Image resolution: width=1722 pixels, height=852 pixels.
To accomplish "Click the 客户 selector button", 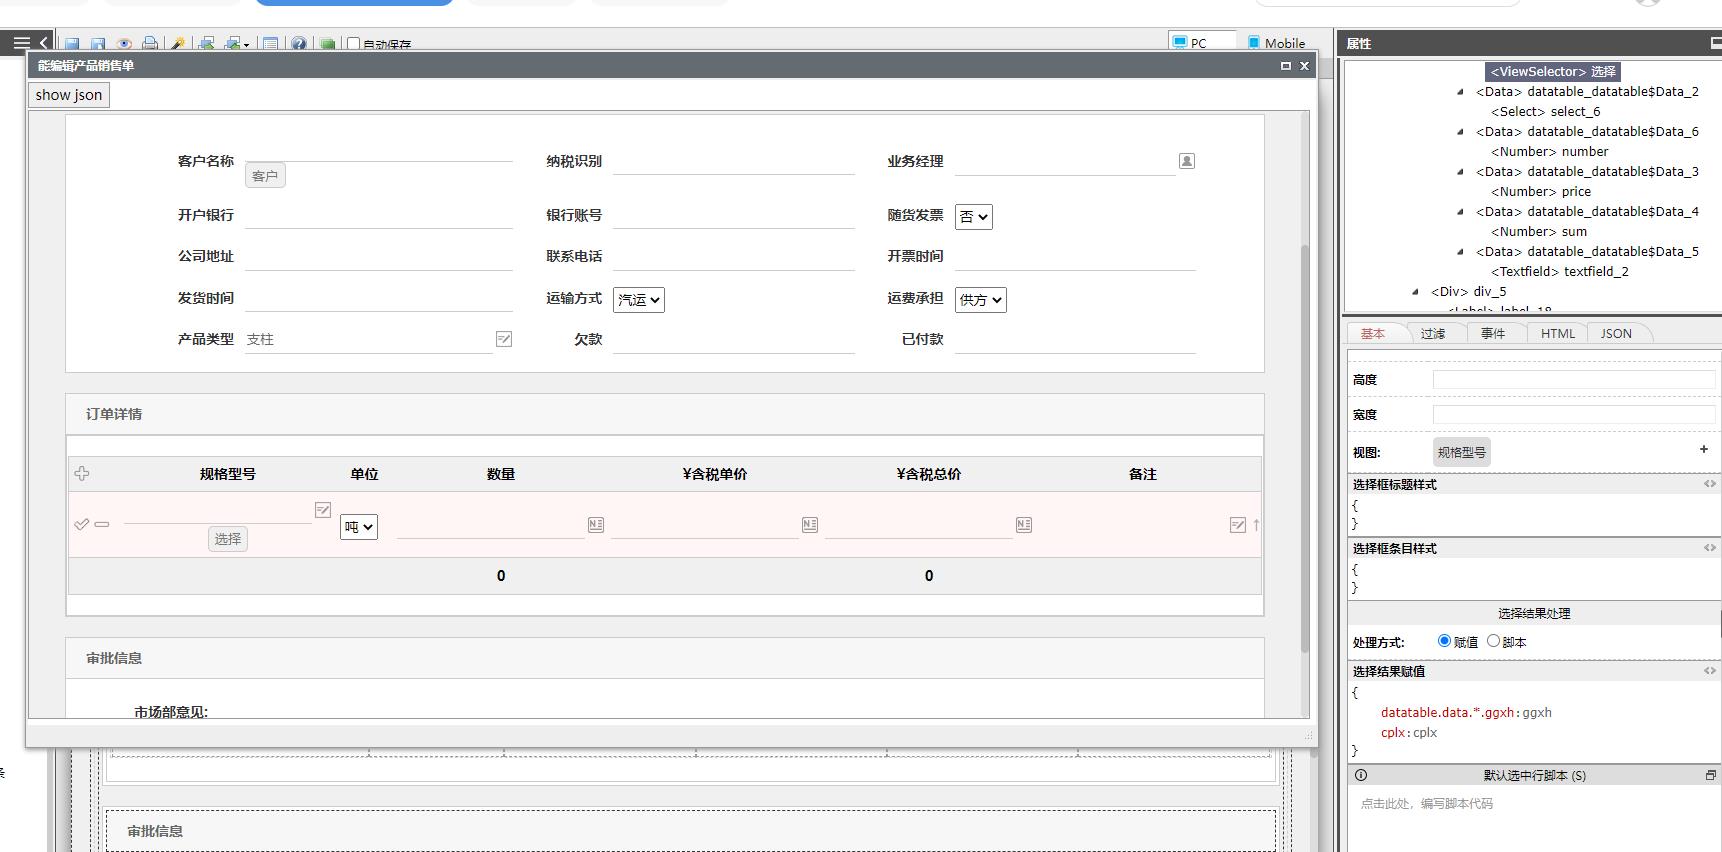I will click(x=265, y=176).
